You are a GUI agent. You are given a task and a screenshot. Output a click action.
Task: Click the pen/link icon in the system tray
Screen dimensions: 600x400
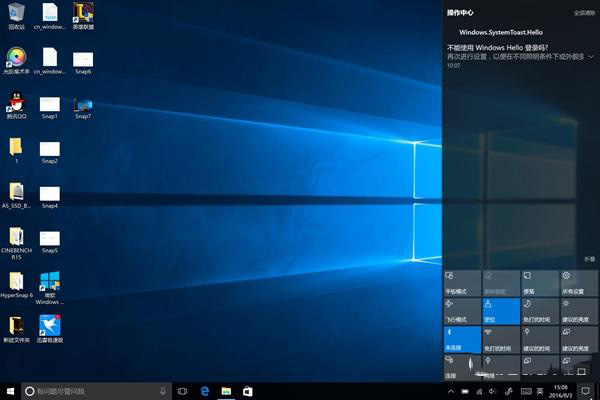pyautogui.click(x=509, y=391)
